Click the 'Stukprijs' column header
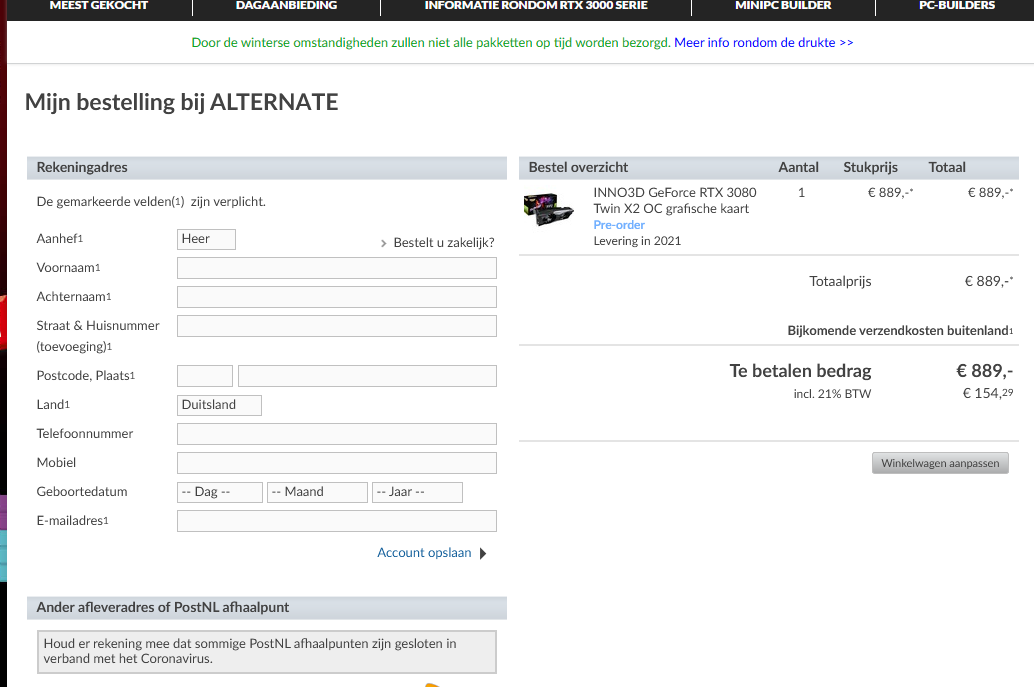1034x687 pixels. point(870,167)
